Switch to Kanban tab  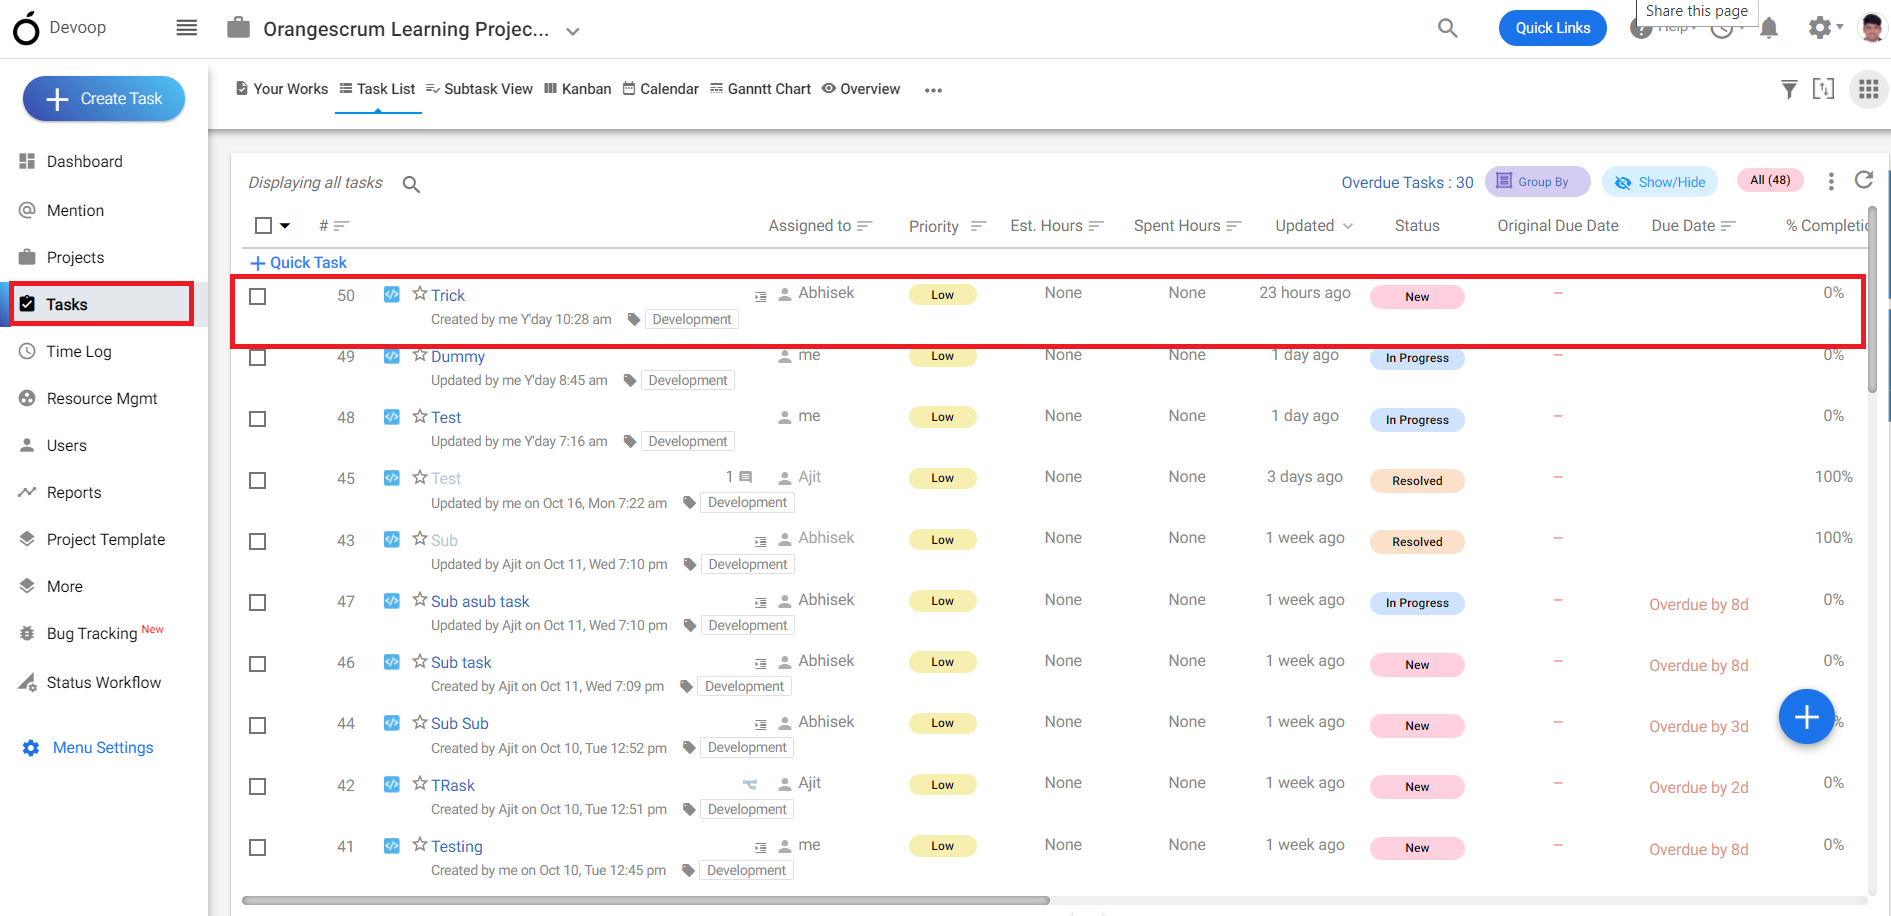(x=577, y=89)
